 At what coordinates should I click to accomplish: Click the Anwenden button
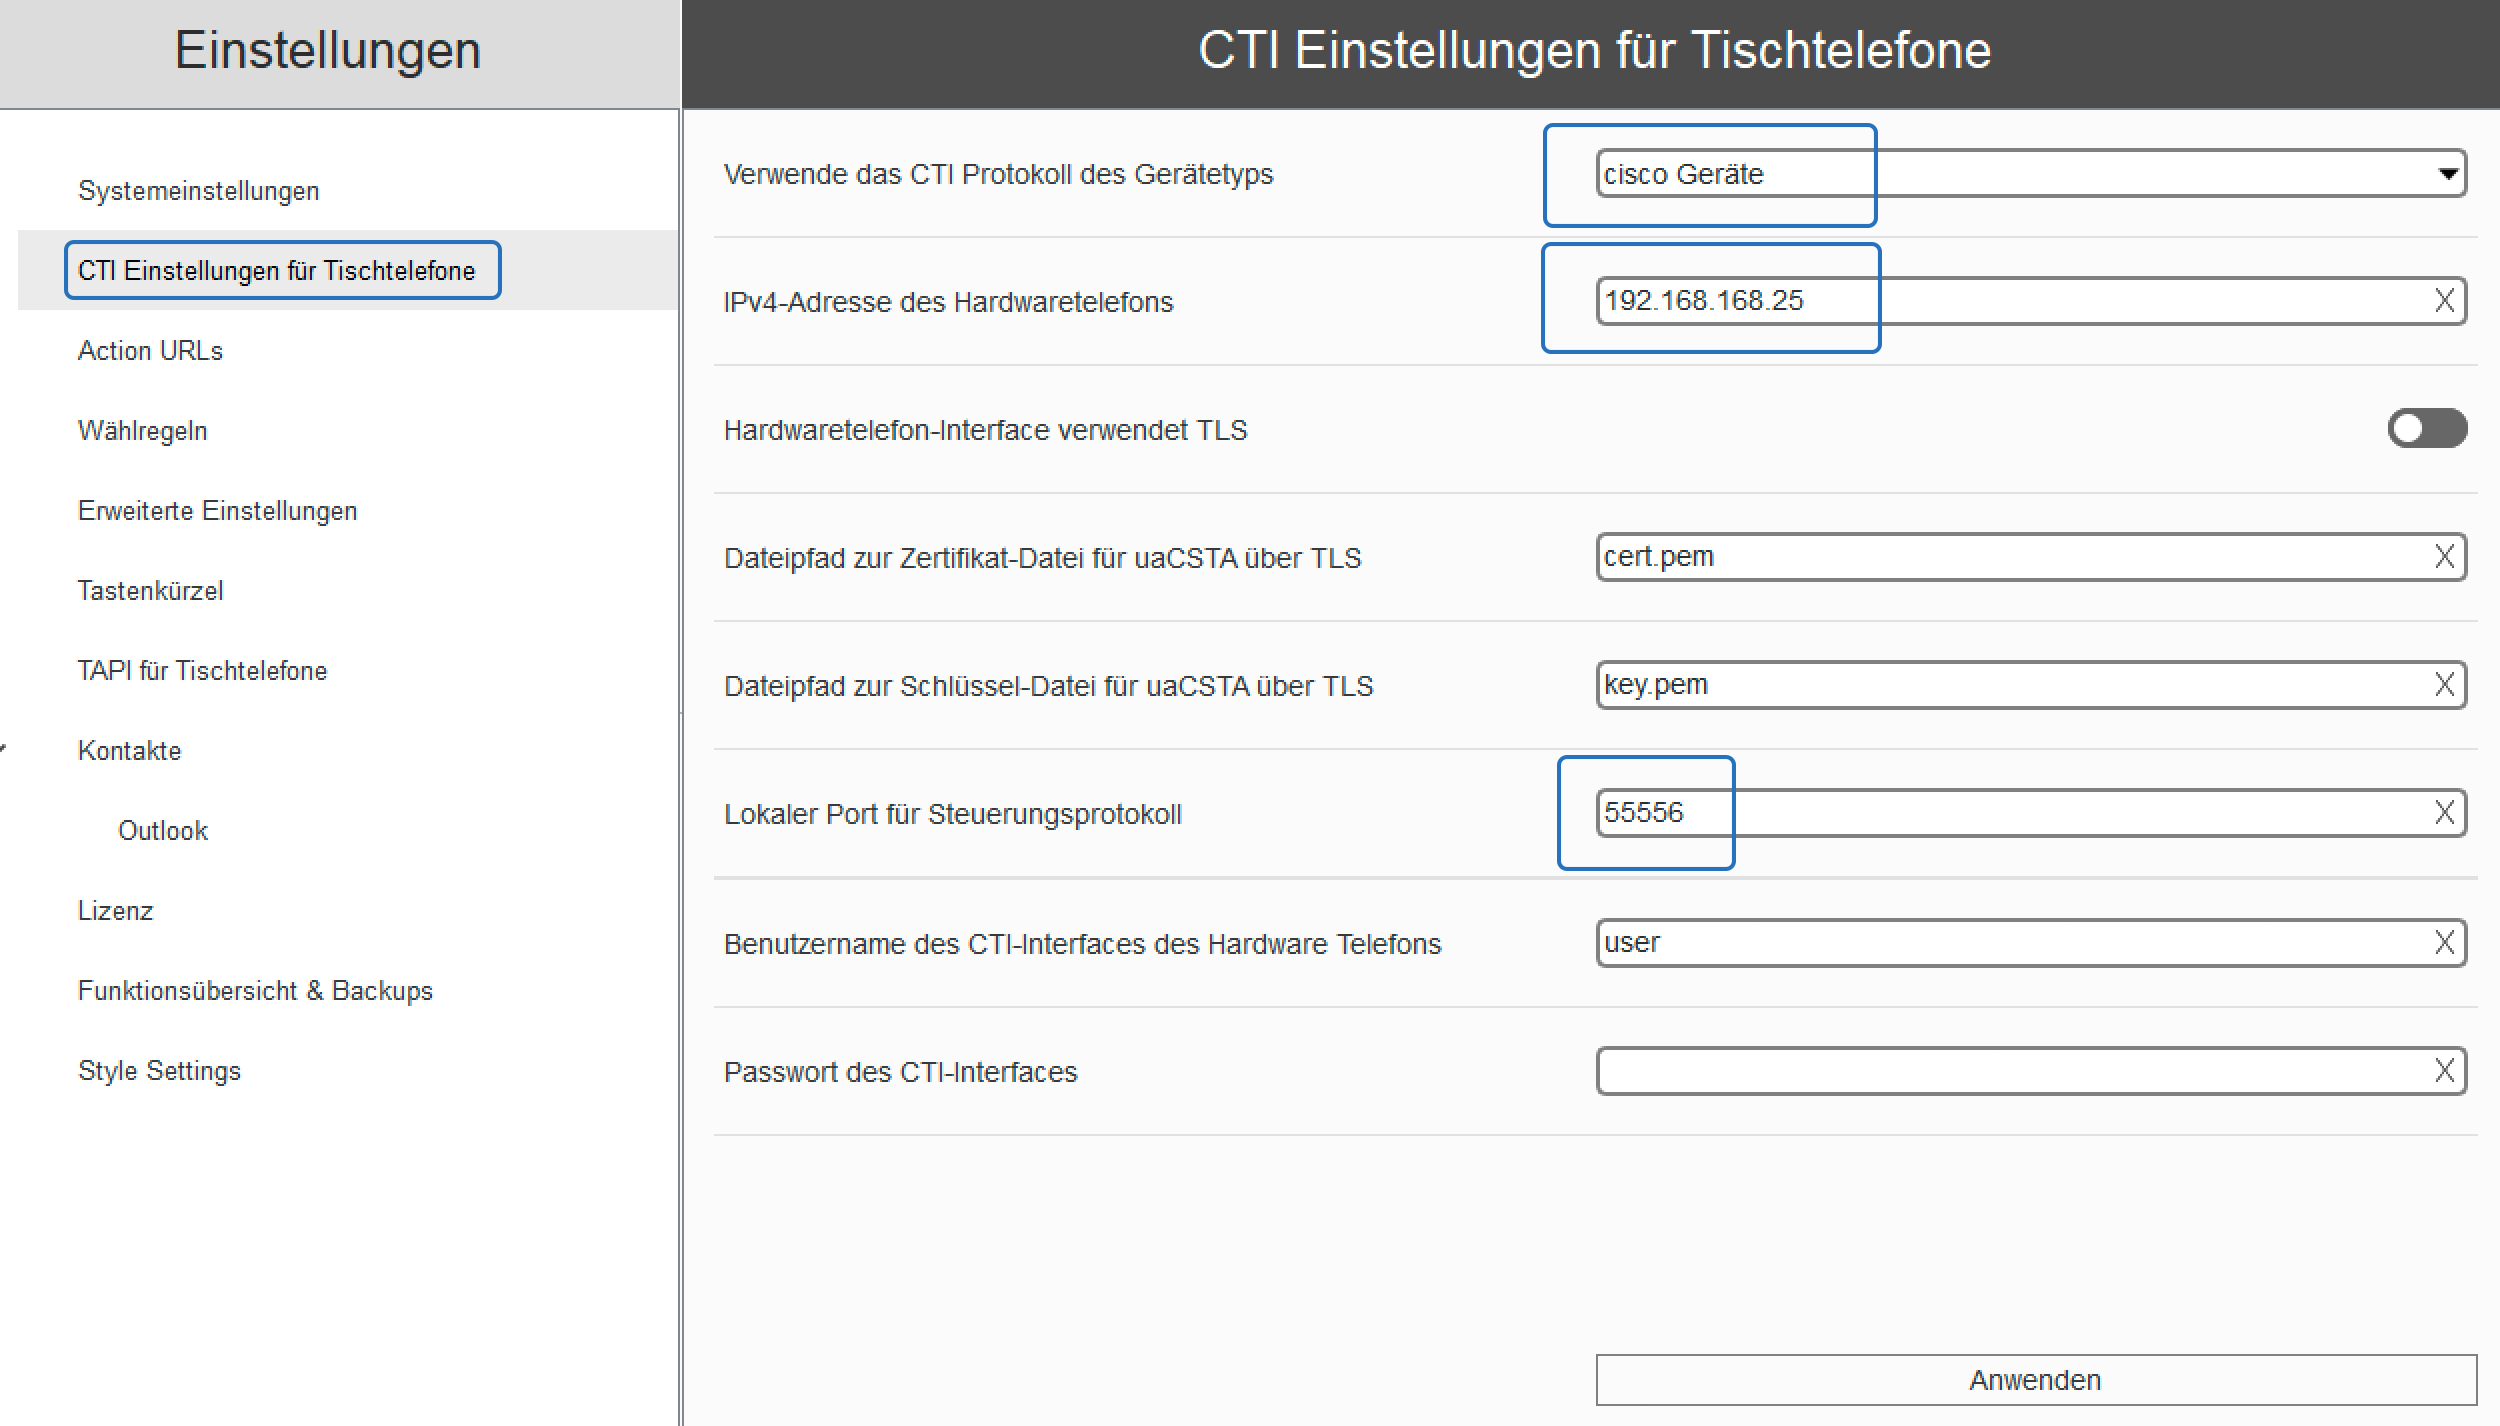(2035, 1380)
